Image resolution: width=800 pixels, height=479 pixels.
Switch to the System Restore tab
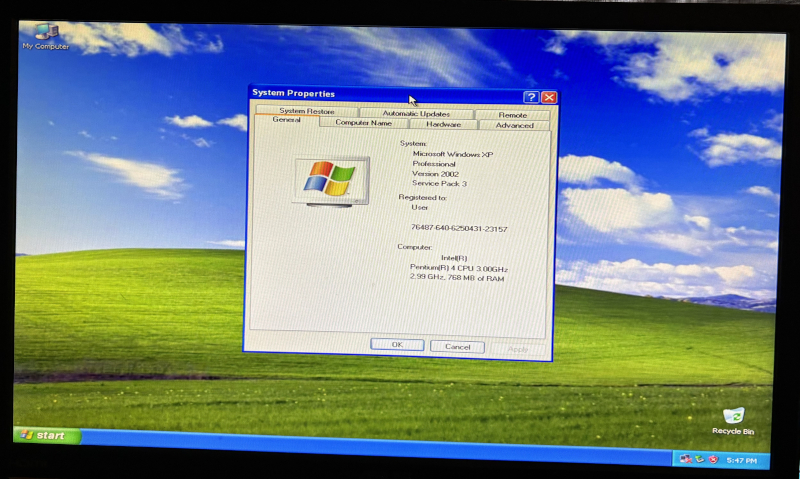tap(306, 111)
